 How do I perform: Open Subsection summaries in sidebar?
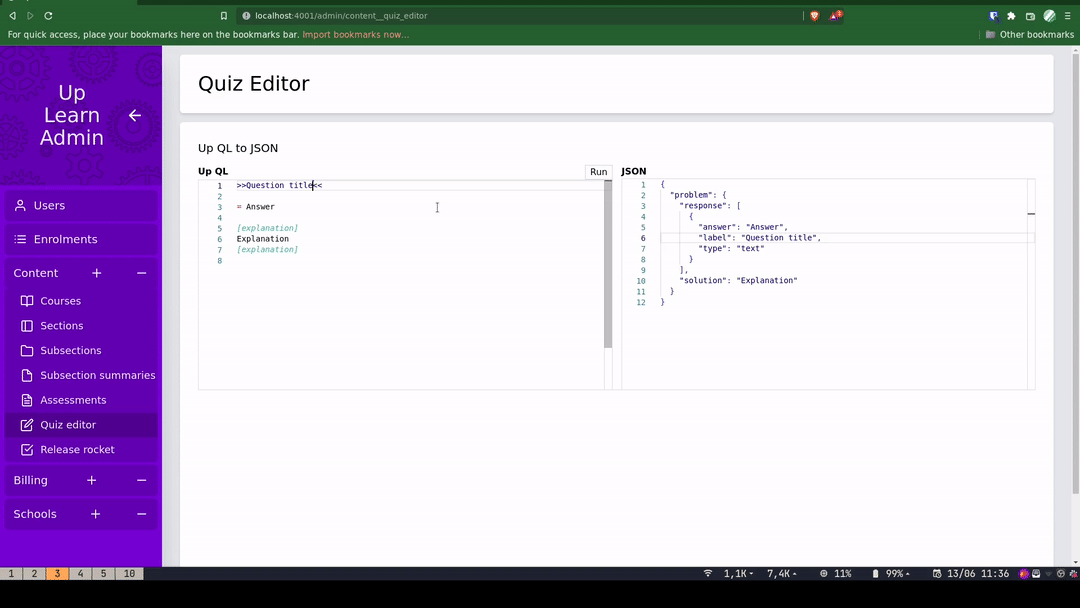(x=97, y=376)
